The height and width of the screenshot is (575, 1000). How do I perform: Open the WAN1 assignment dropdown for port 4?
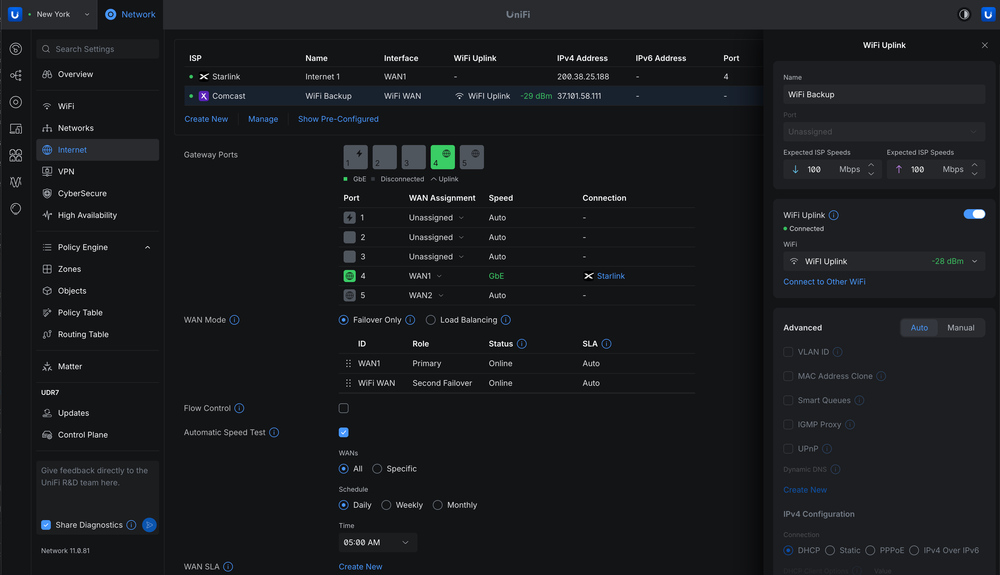pos(425,276)
